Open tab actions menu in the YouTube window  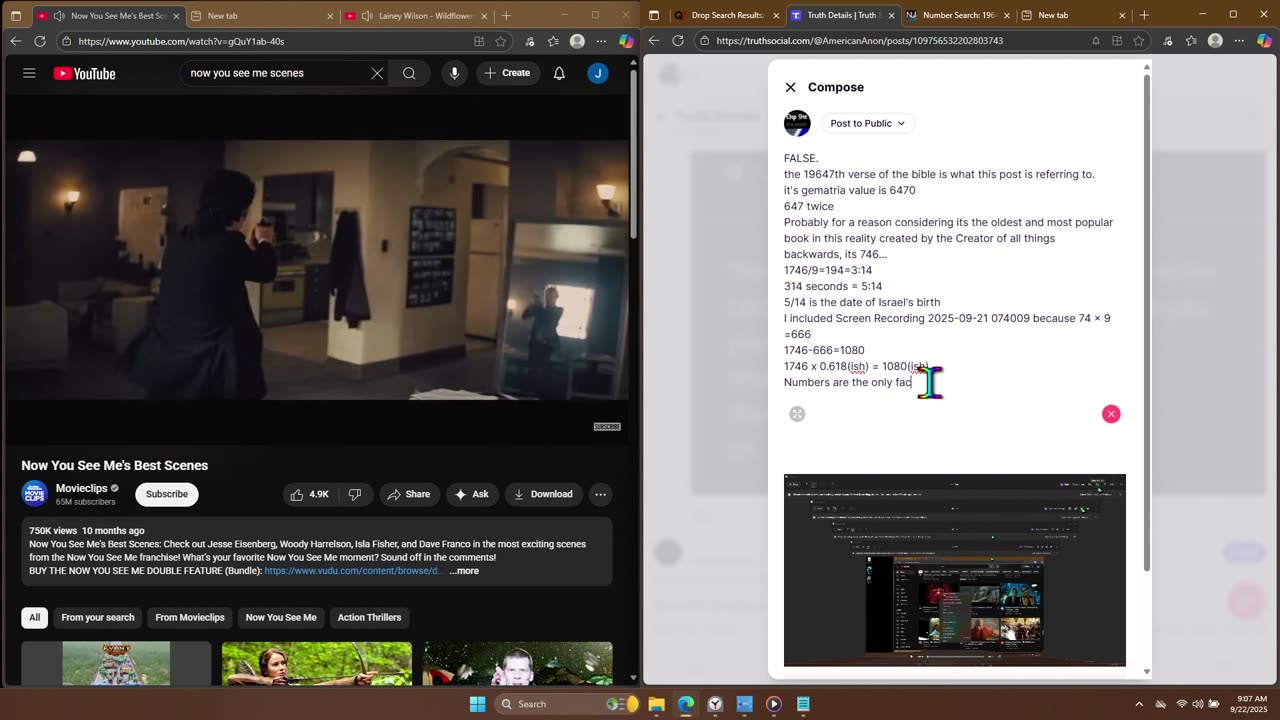[15, 15]
